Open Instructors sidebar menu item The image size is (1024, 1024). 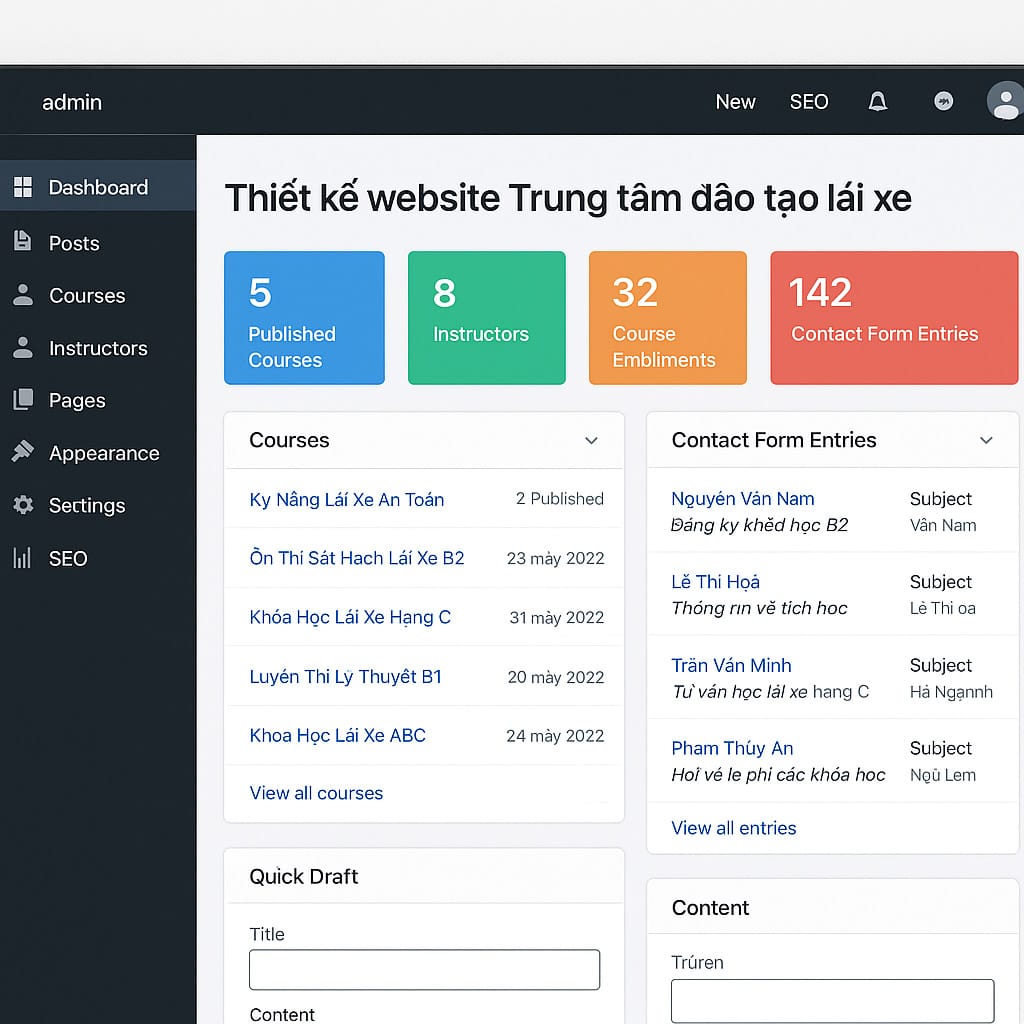click(x=98, y=348)
